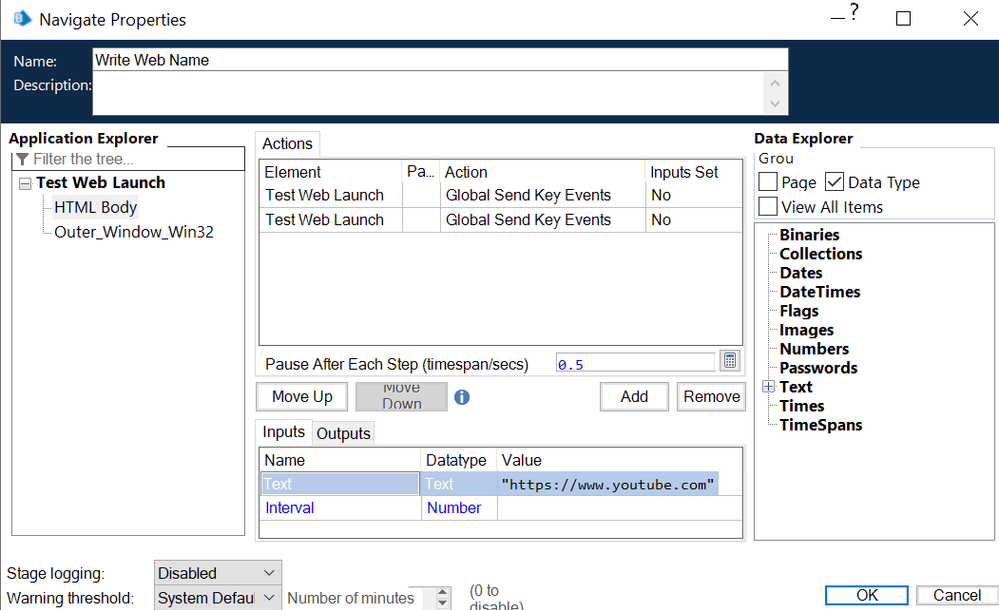Select the Test Web Launch root node
This screenshot has width=999, height=610.
pos(101,183)
